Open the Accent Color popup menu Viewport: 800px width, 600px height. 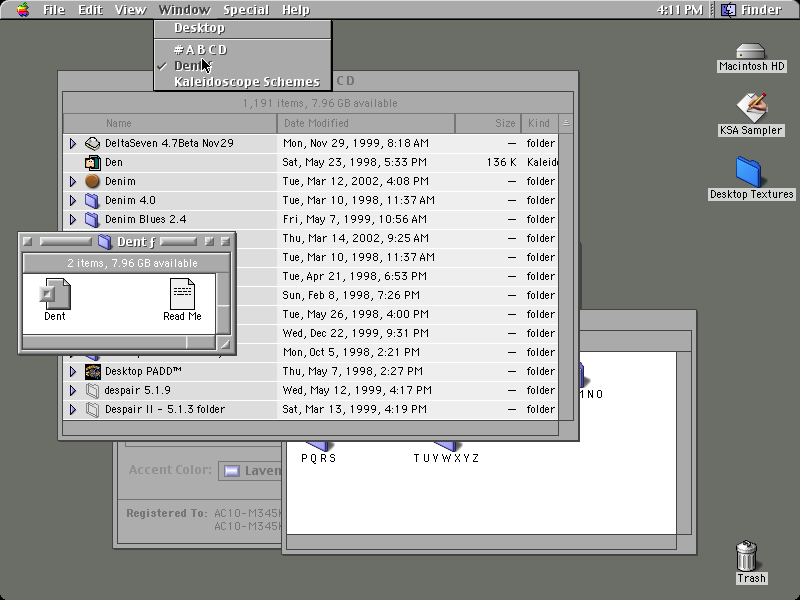pos(250,470)
